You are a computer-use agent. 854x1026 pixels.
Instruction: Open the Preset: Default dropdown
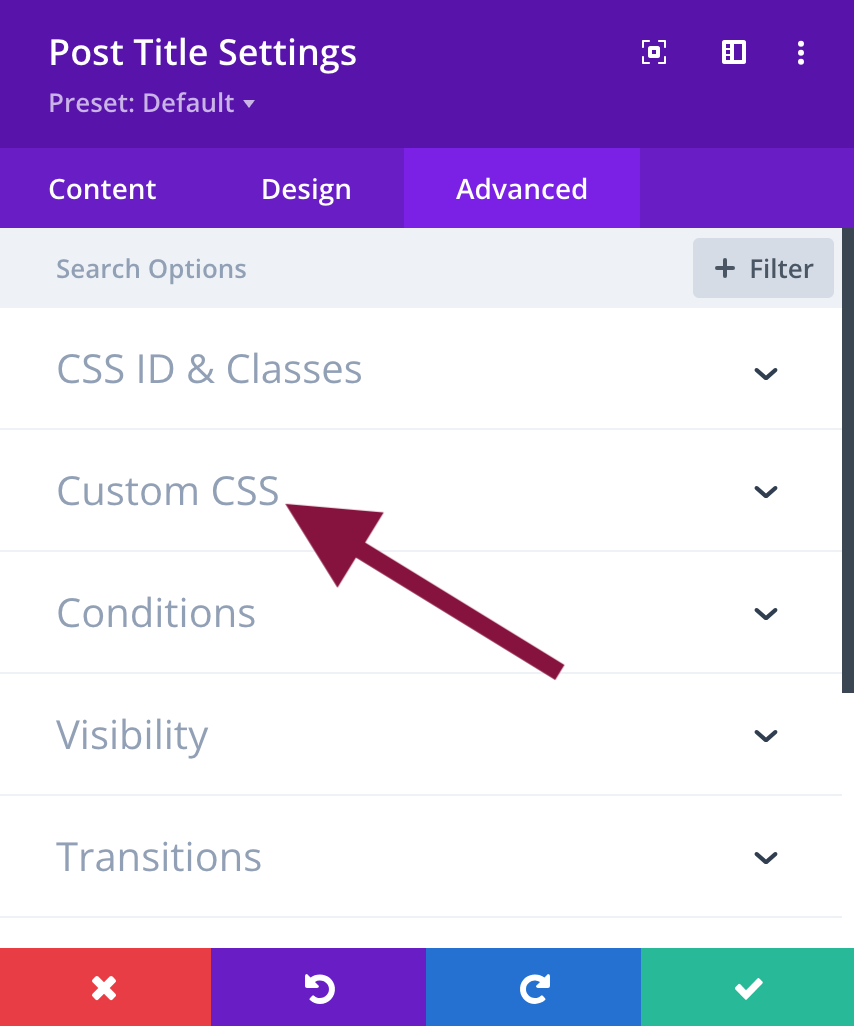click(x=151, y=103)
